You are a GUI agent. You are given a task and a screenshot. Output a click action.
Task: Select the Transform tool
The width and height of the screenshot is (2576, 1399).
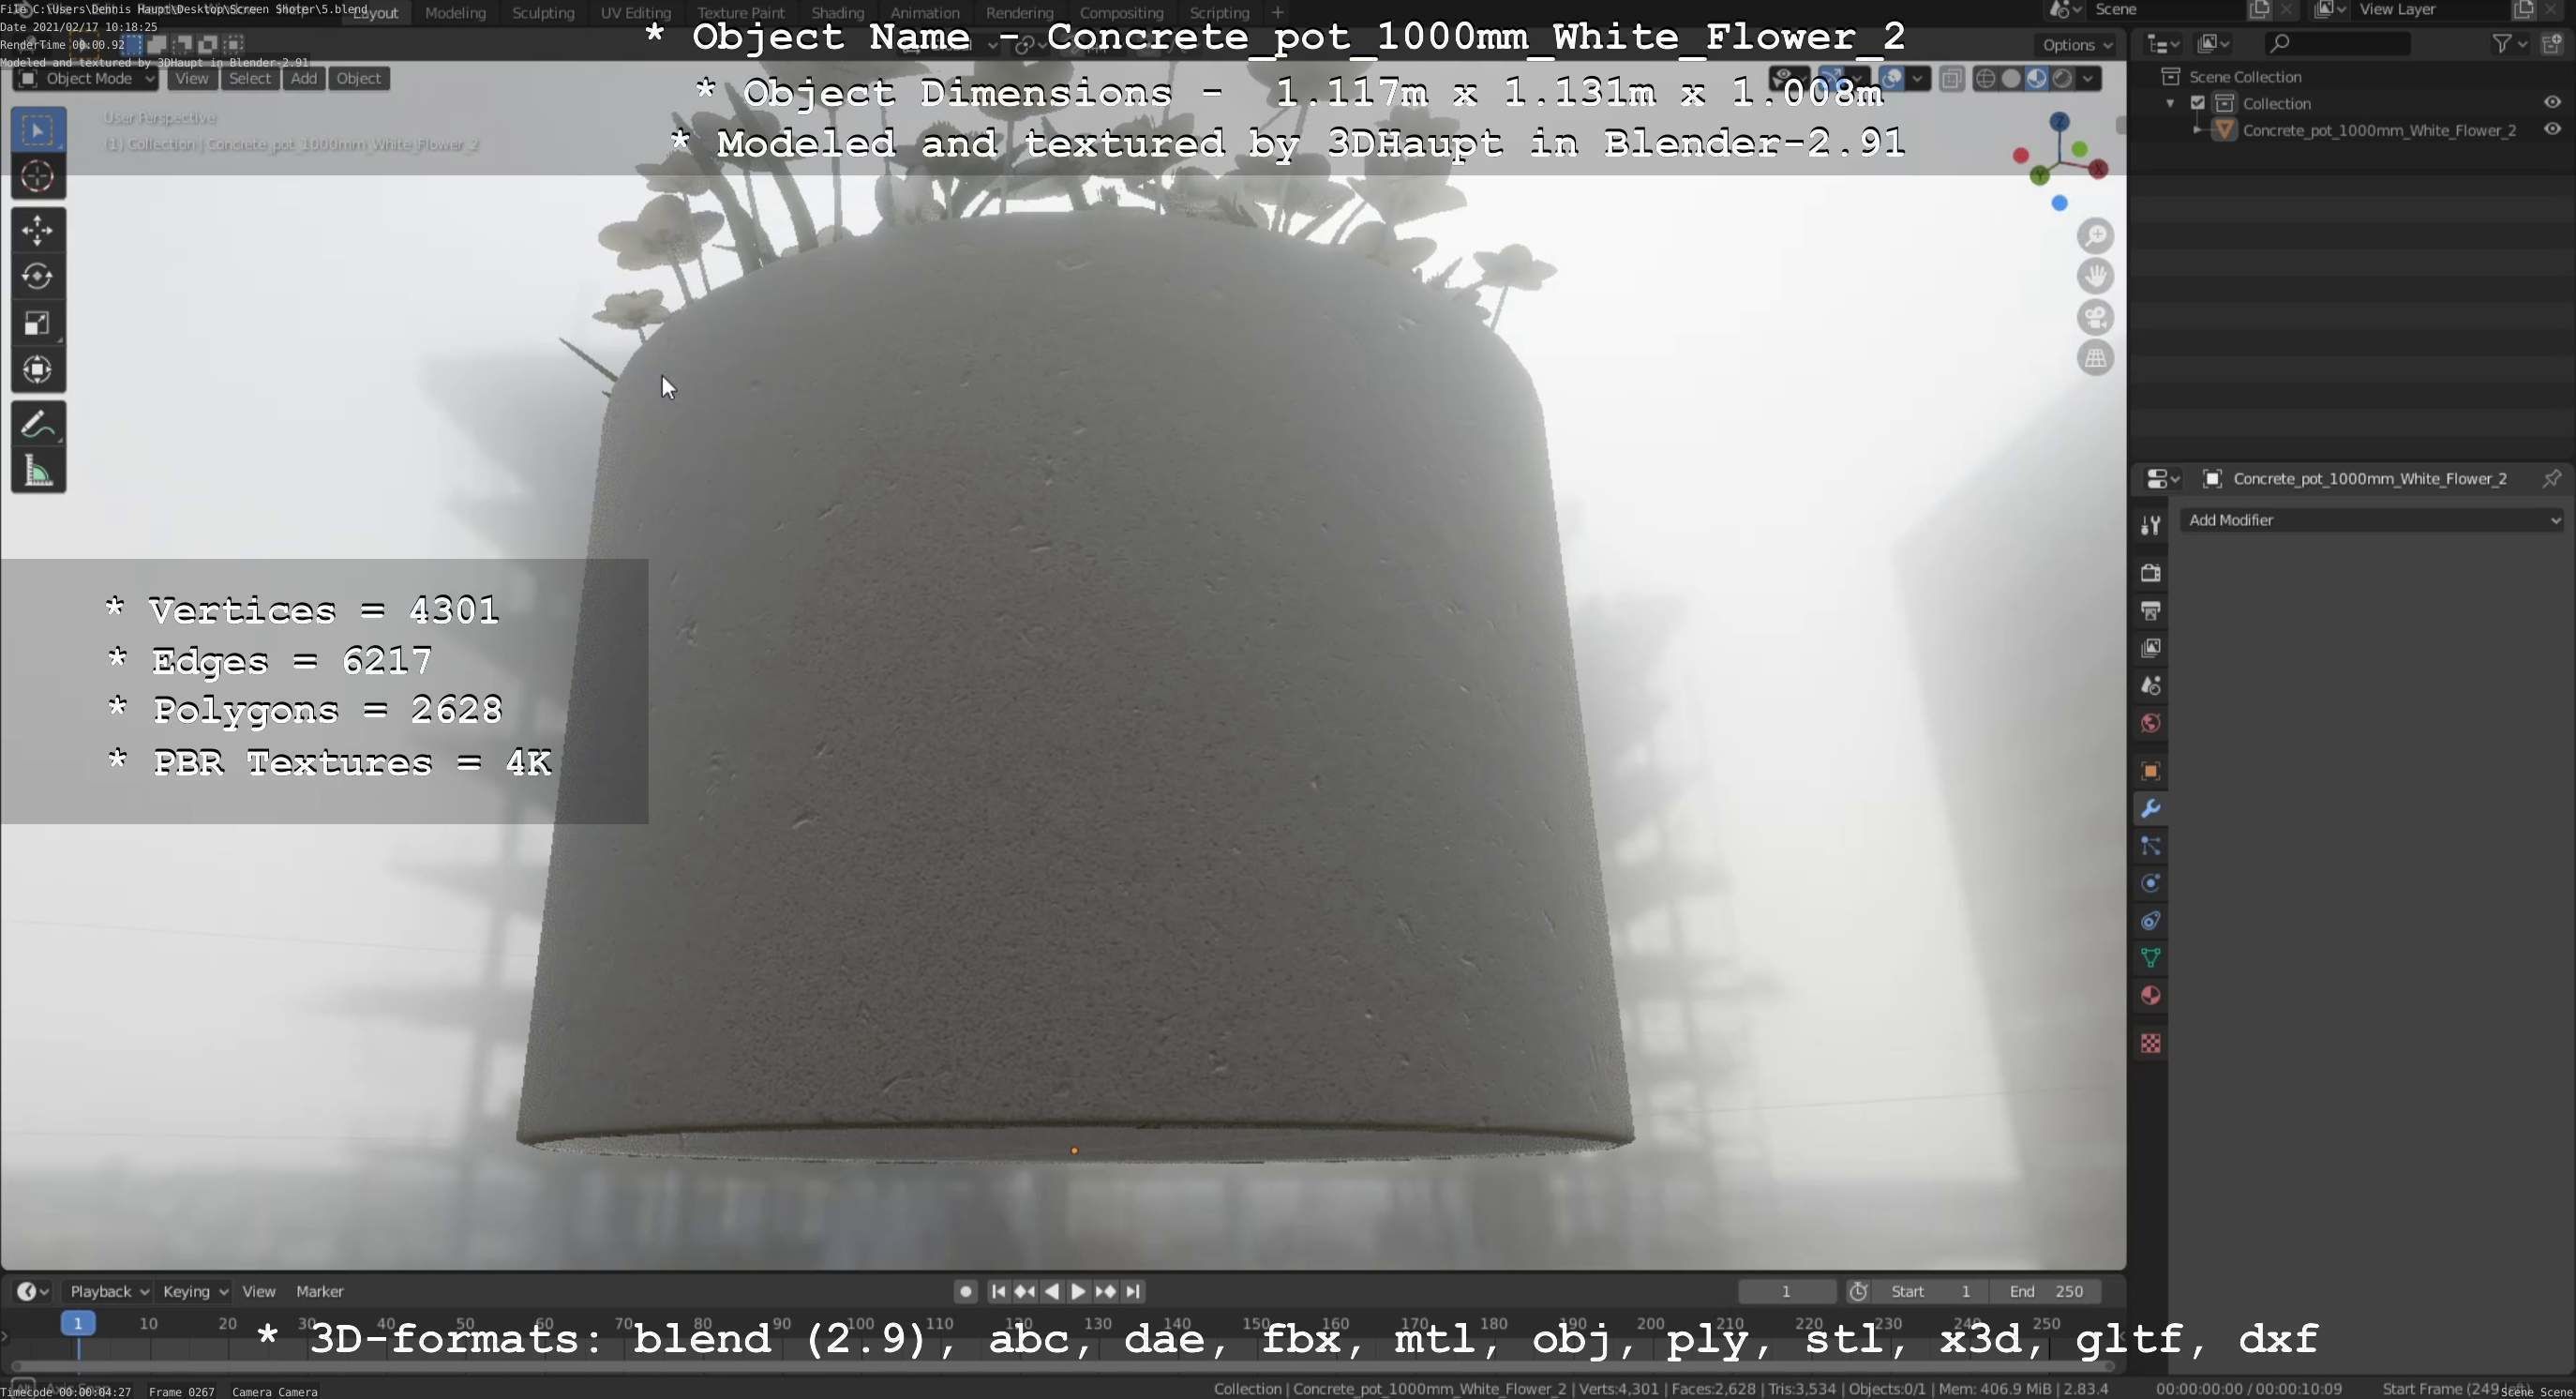(x=38, y=370)
